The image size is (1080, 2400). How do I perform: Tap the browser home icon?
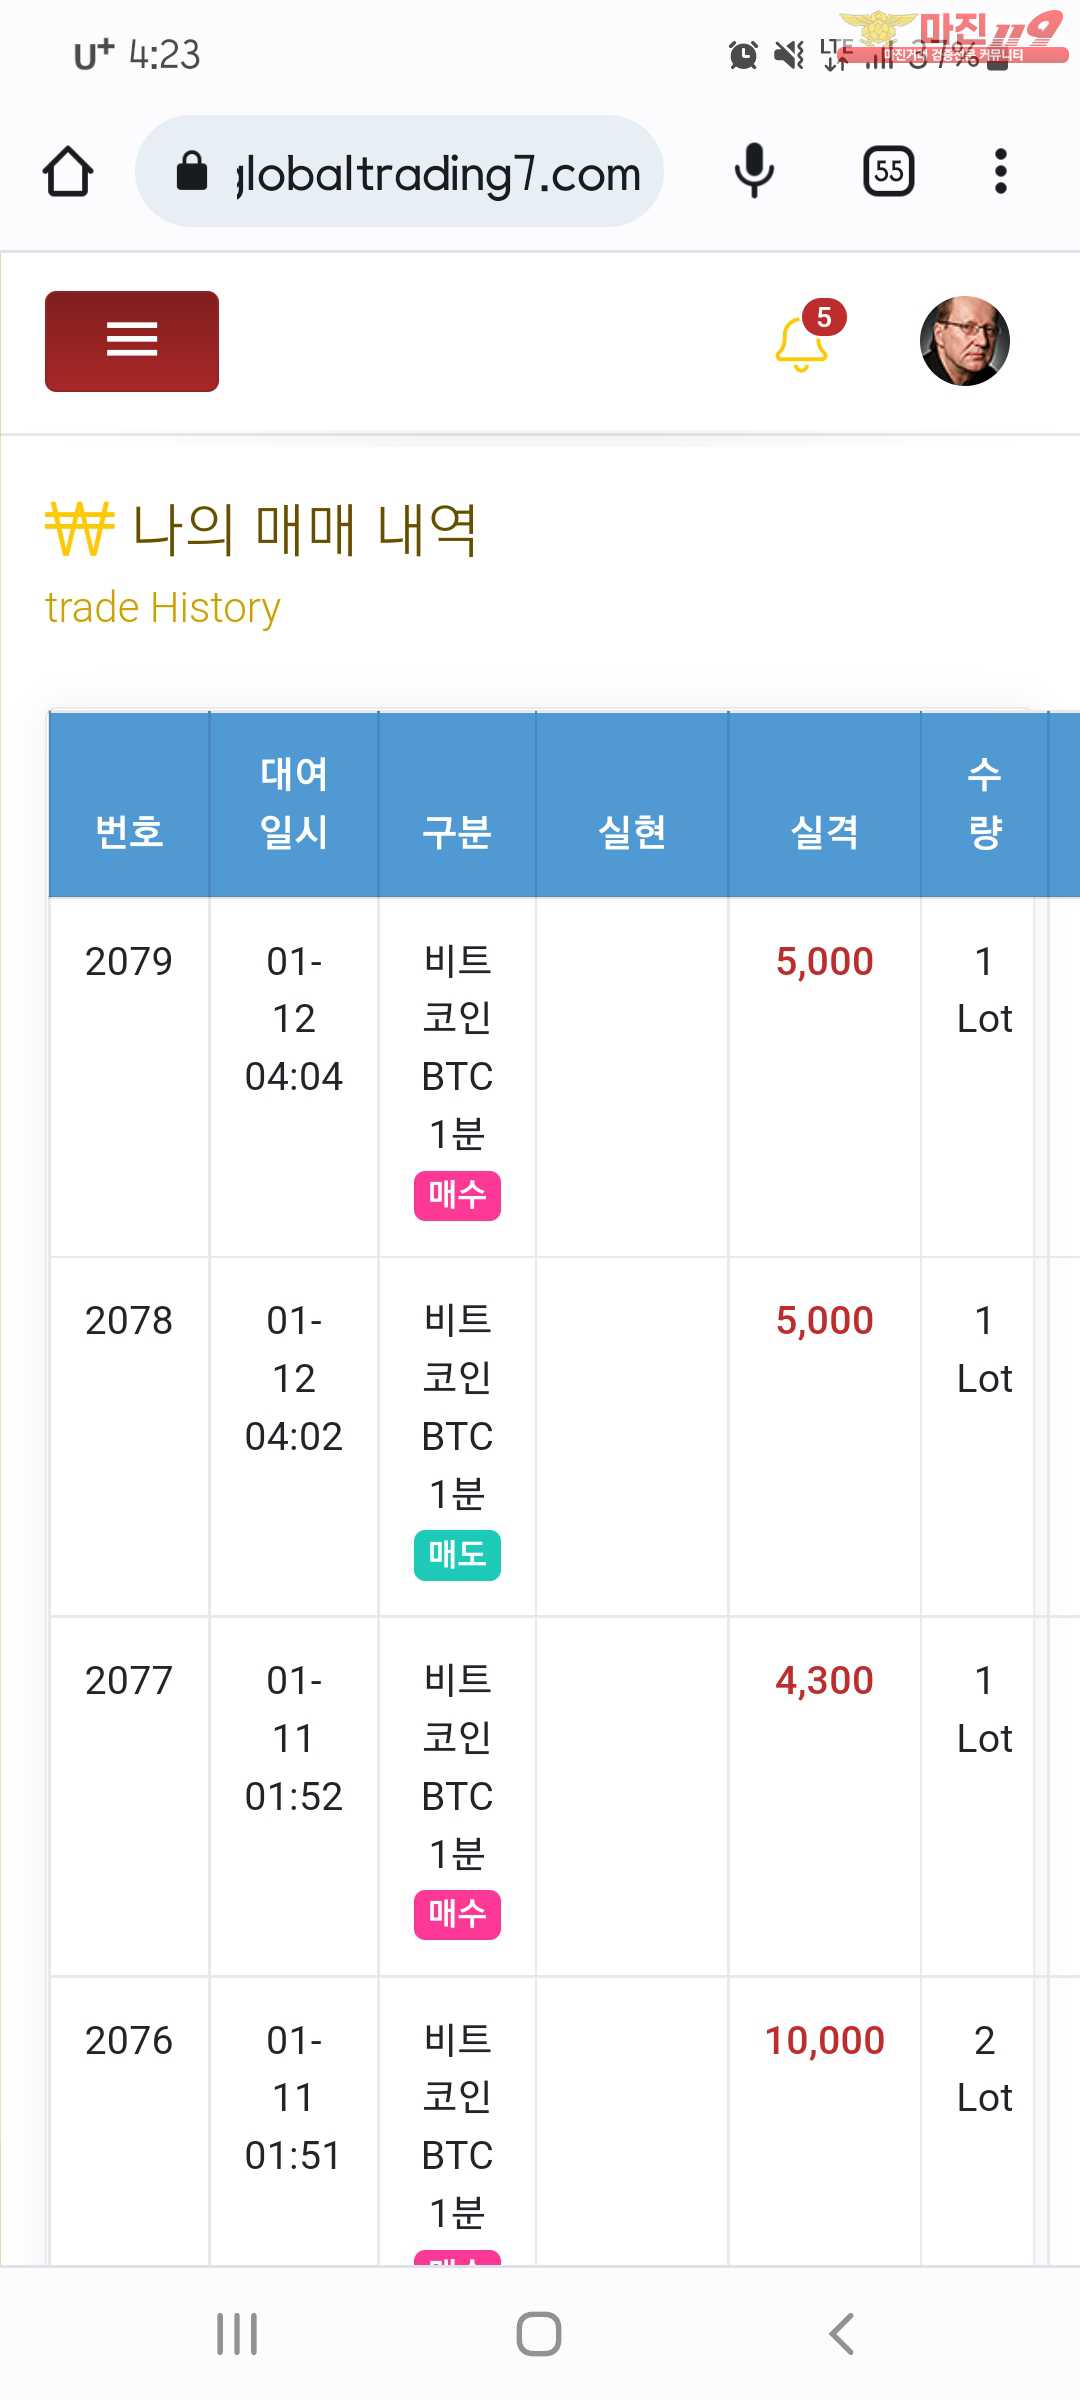[x=68, y=172]
